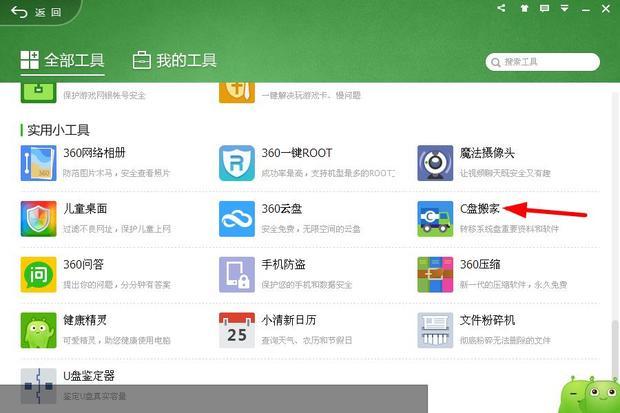The image size is (620, 413).
Task: Click the vertical scrollbar thumb
Action: [x=615, y=349]
